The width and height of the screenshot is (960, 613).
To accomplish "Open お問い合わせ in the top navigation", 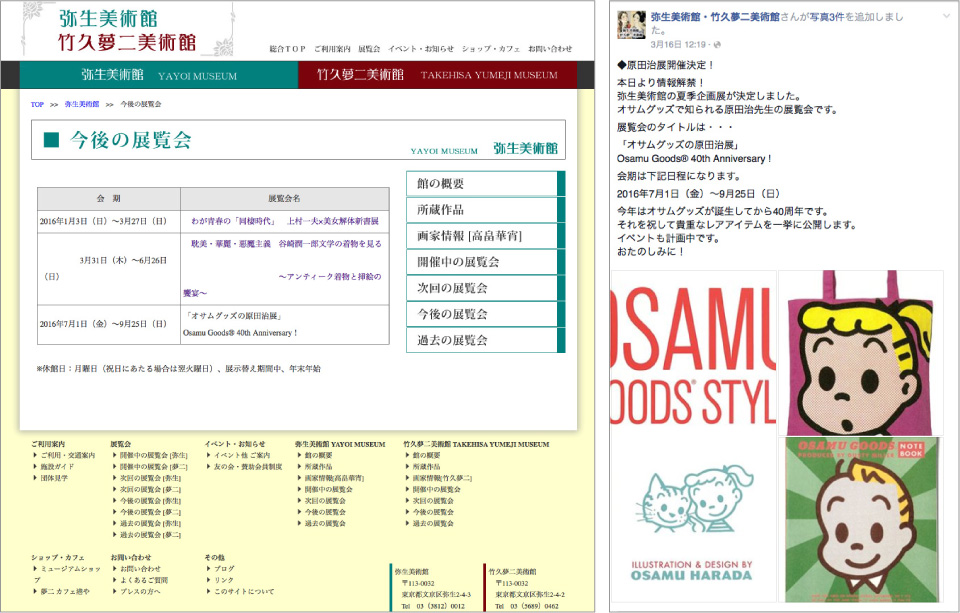I will click(550, 48).
